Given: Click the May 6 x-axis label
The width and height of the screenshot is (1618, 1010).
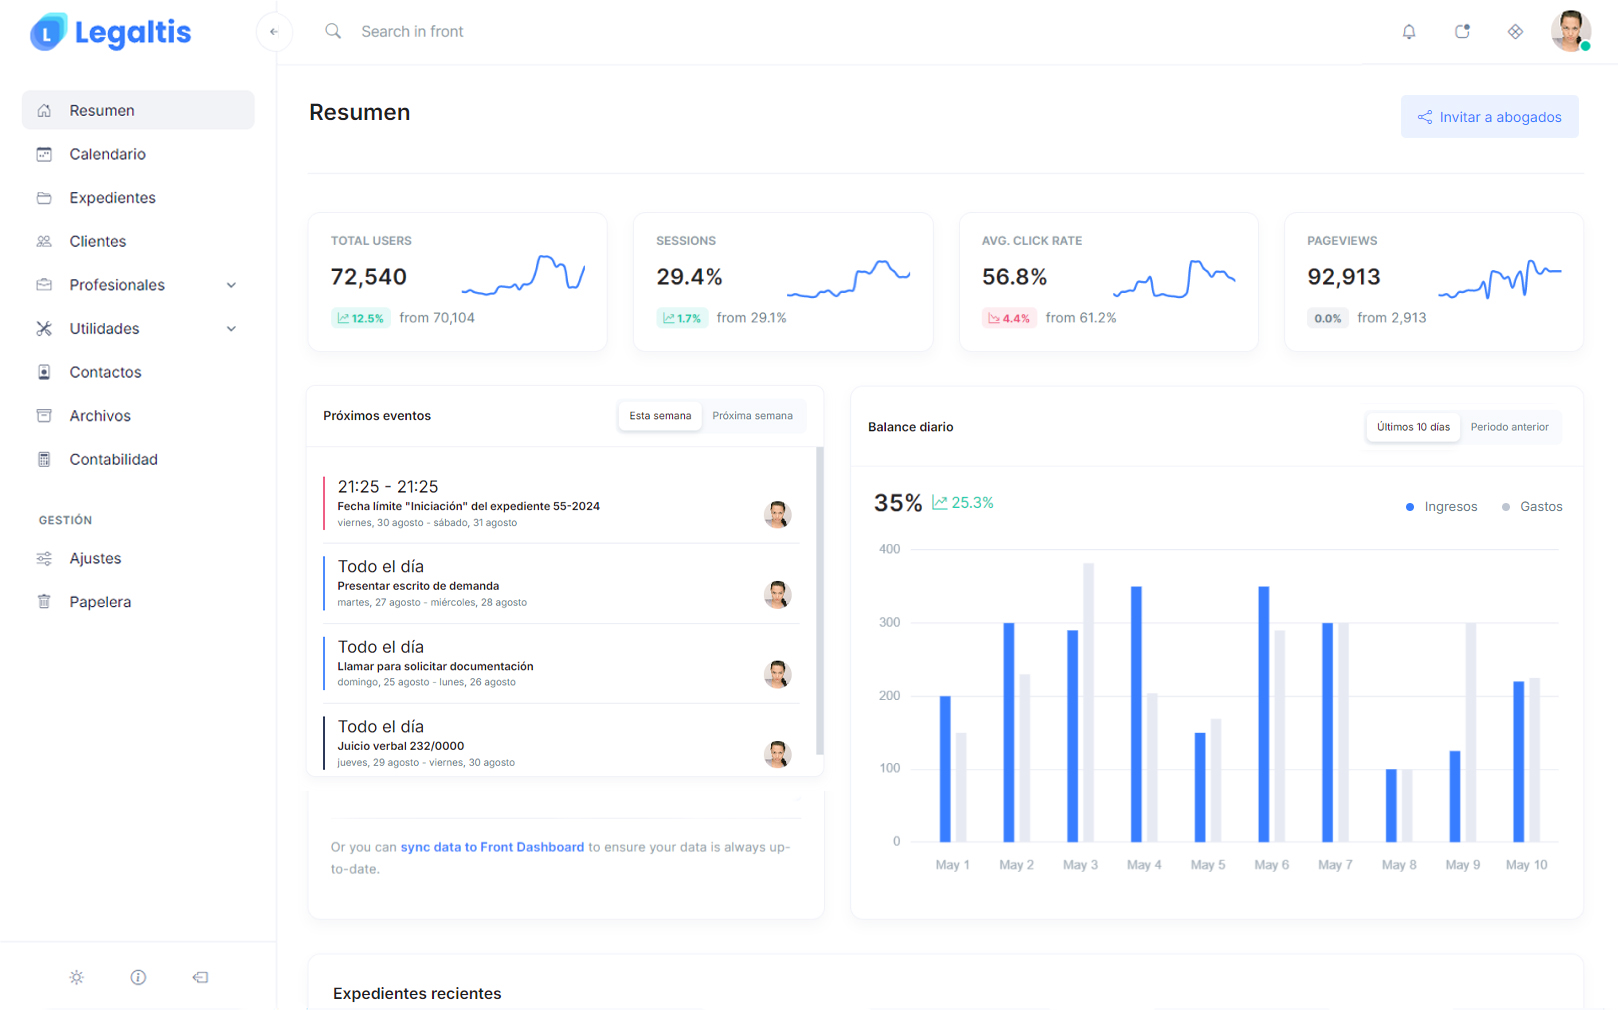Looking at the screenshot, I should pyautogui.click(x=1271, y=865).
